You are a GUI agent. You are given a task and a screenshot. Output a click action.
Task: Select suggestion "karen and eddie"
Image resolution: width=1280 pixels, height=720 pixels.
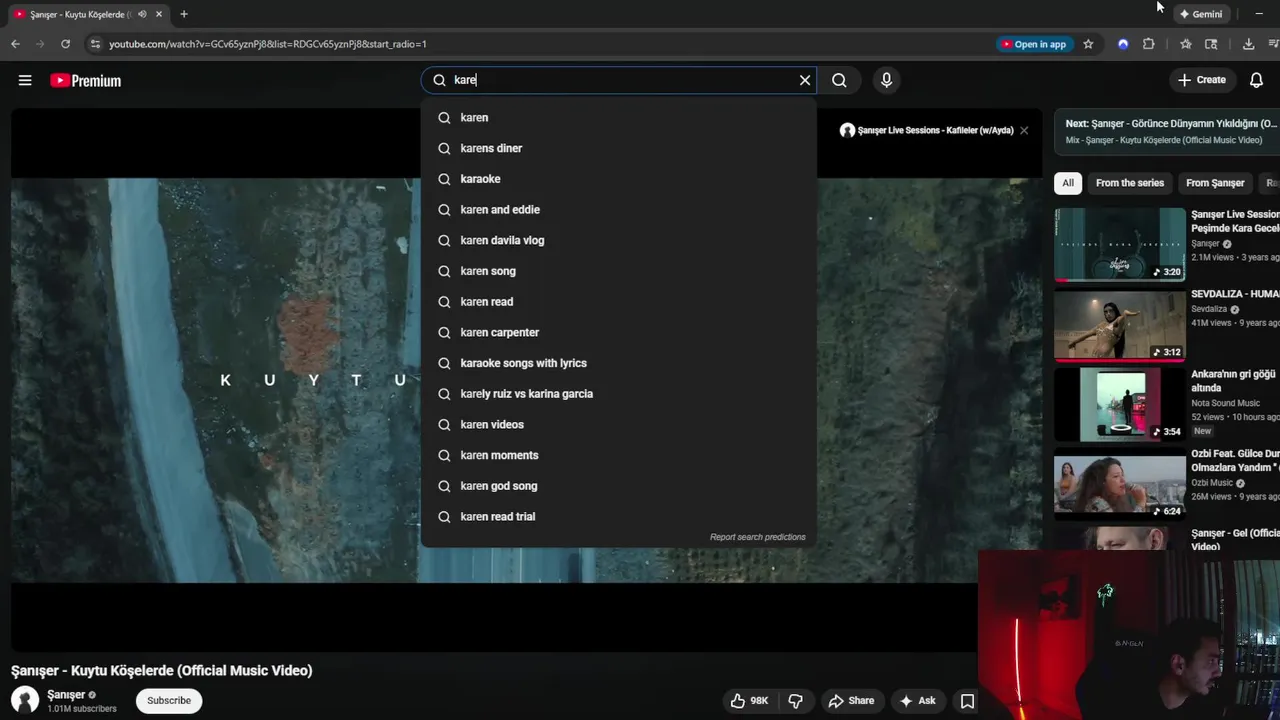coord(619,210)
